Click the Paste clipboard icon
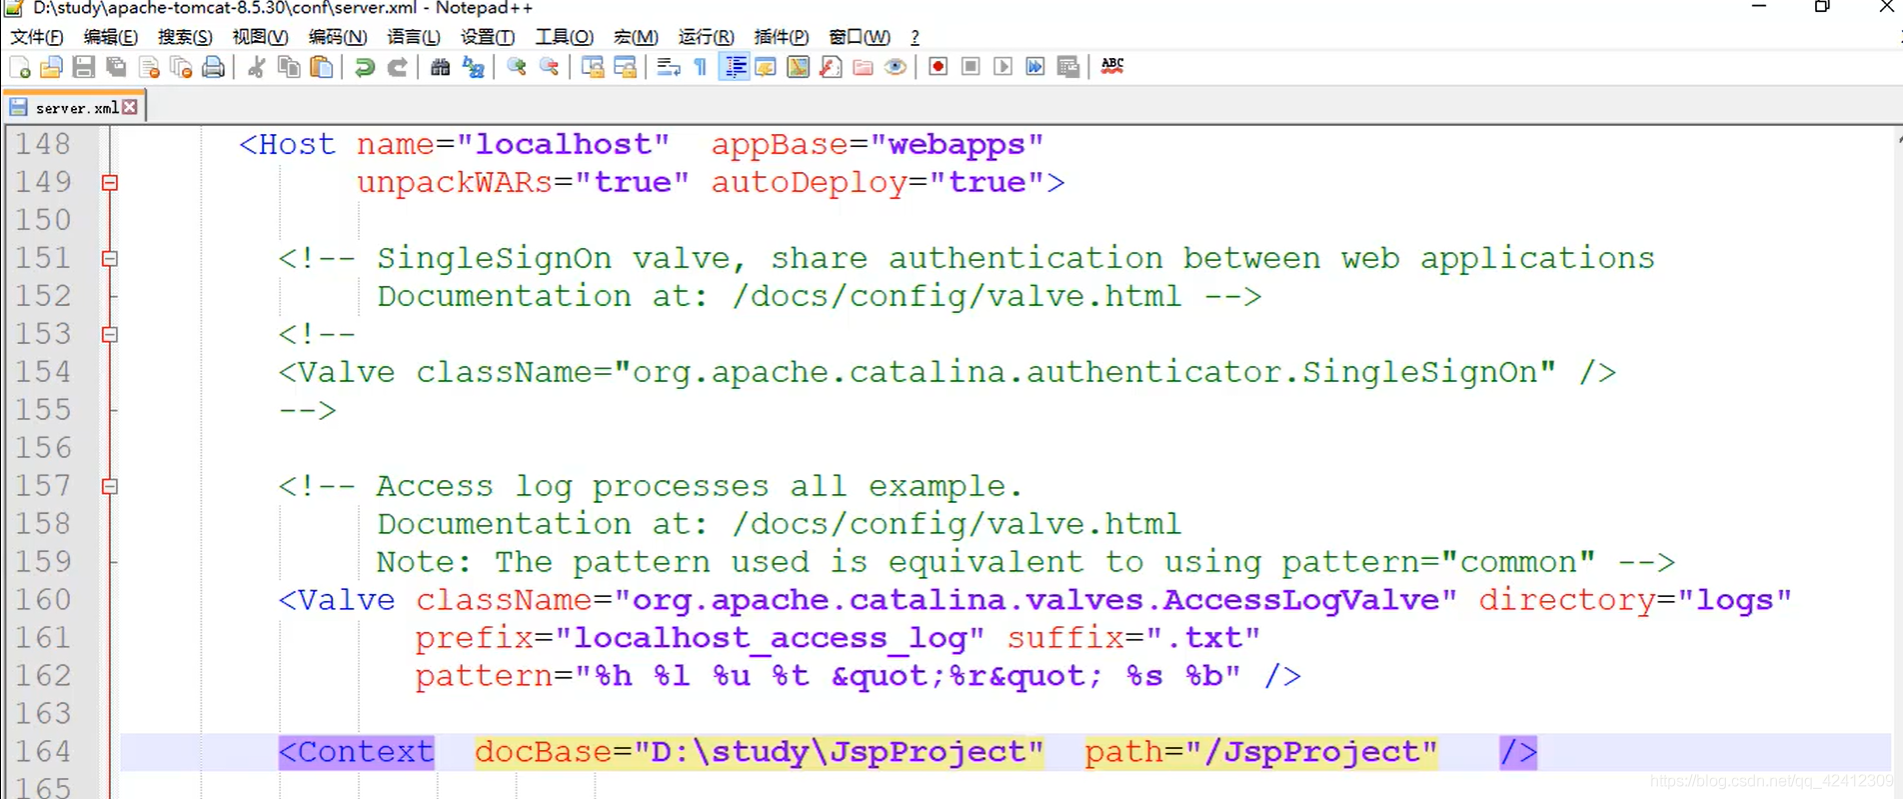 point(321,67)
